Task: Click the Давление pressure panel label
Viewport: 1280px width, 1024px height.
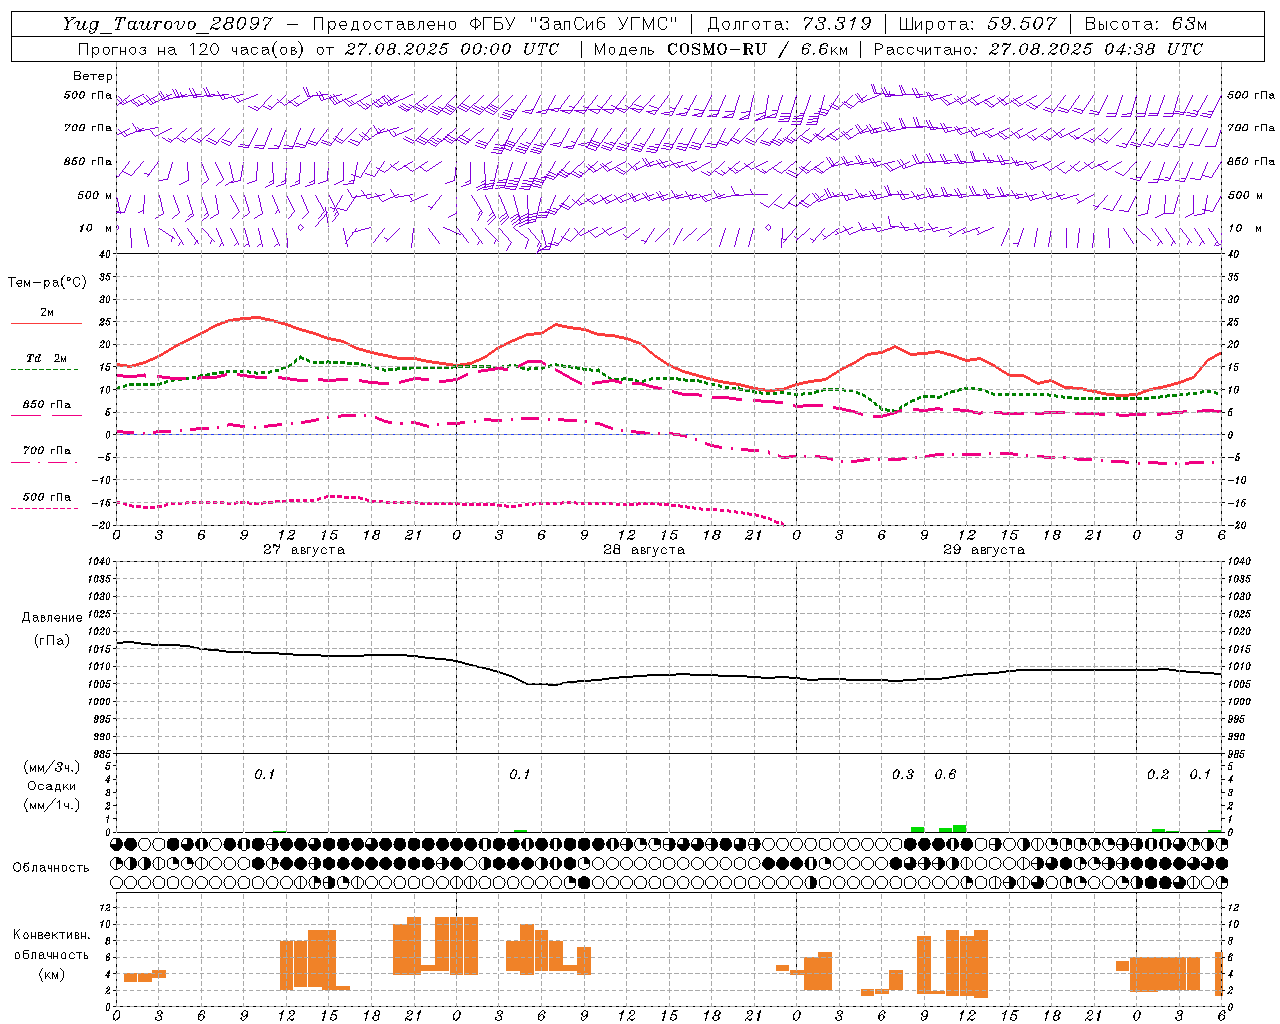Action: (x=52, y=618)
